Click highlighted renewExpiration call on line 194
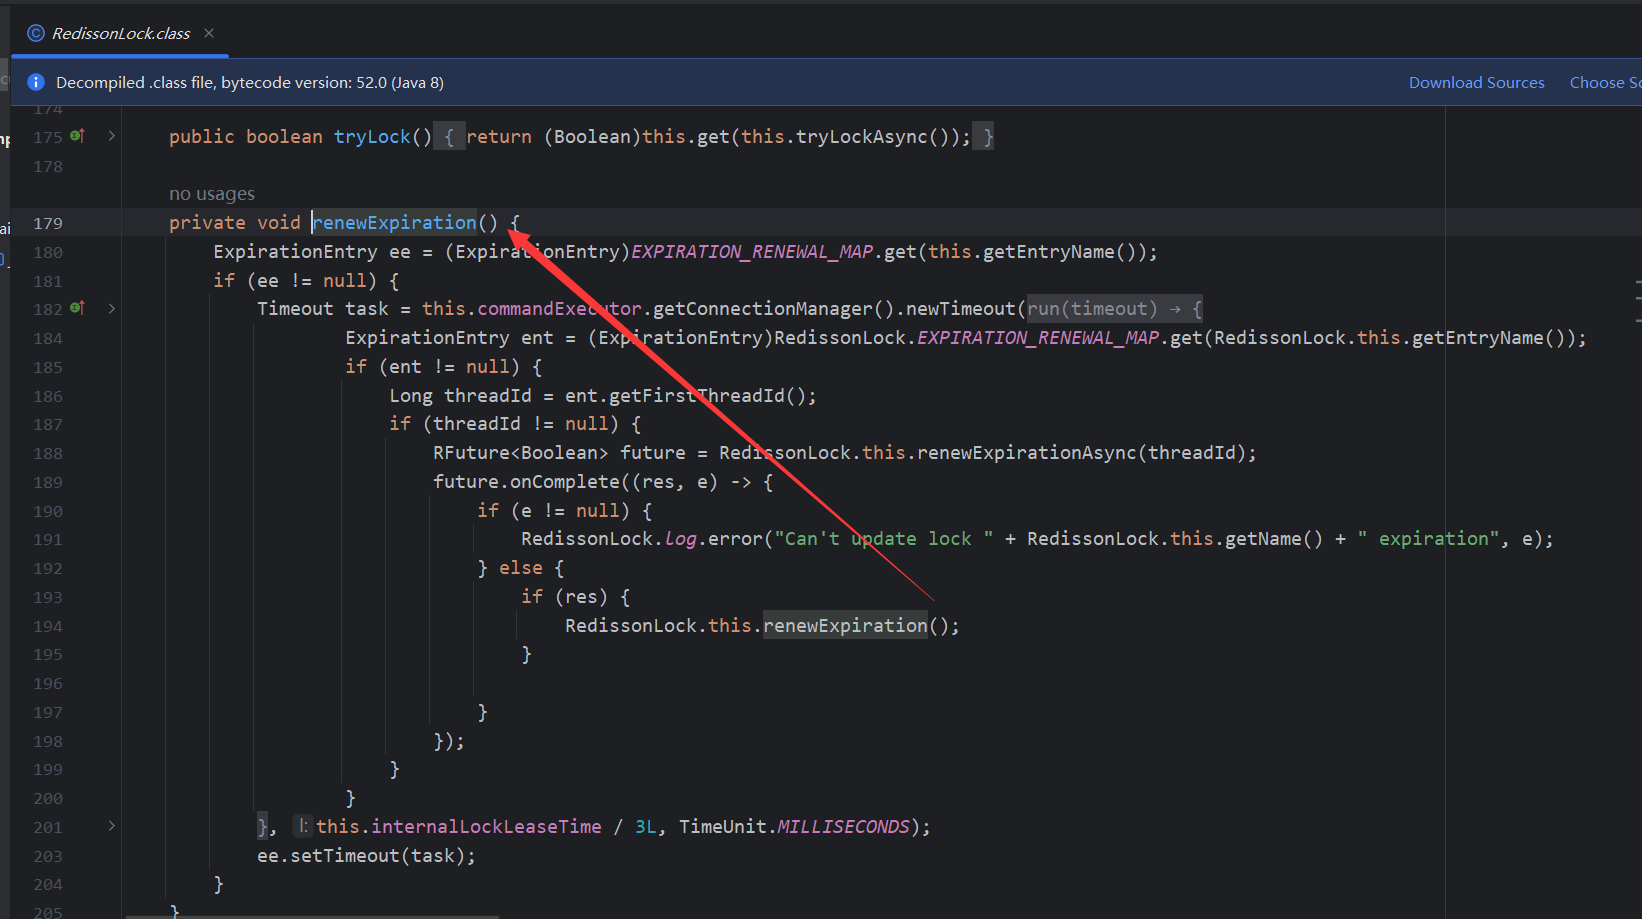This screenshot has width=1642, height=919. point(845,626)
